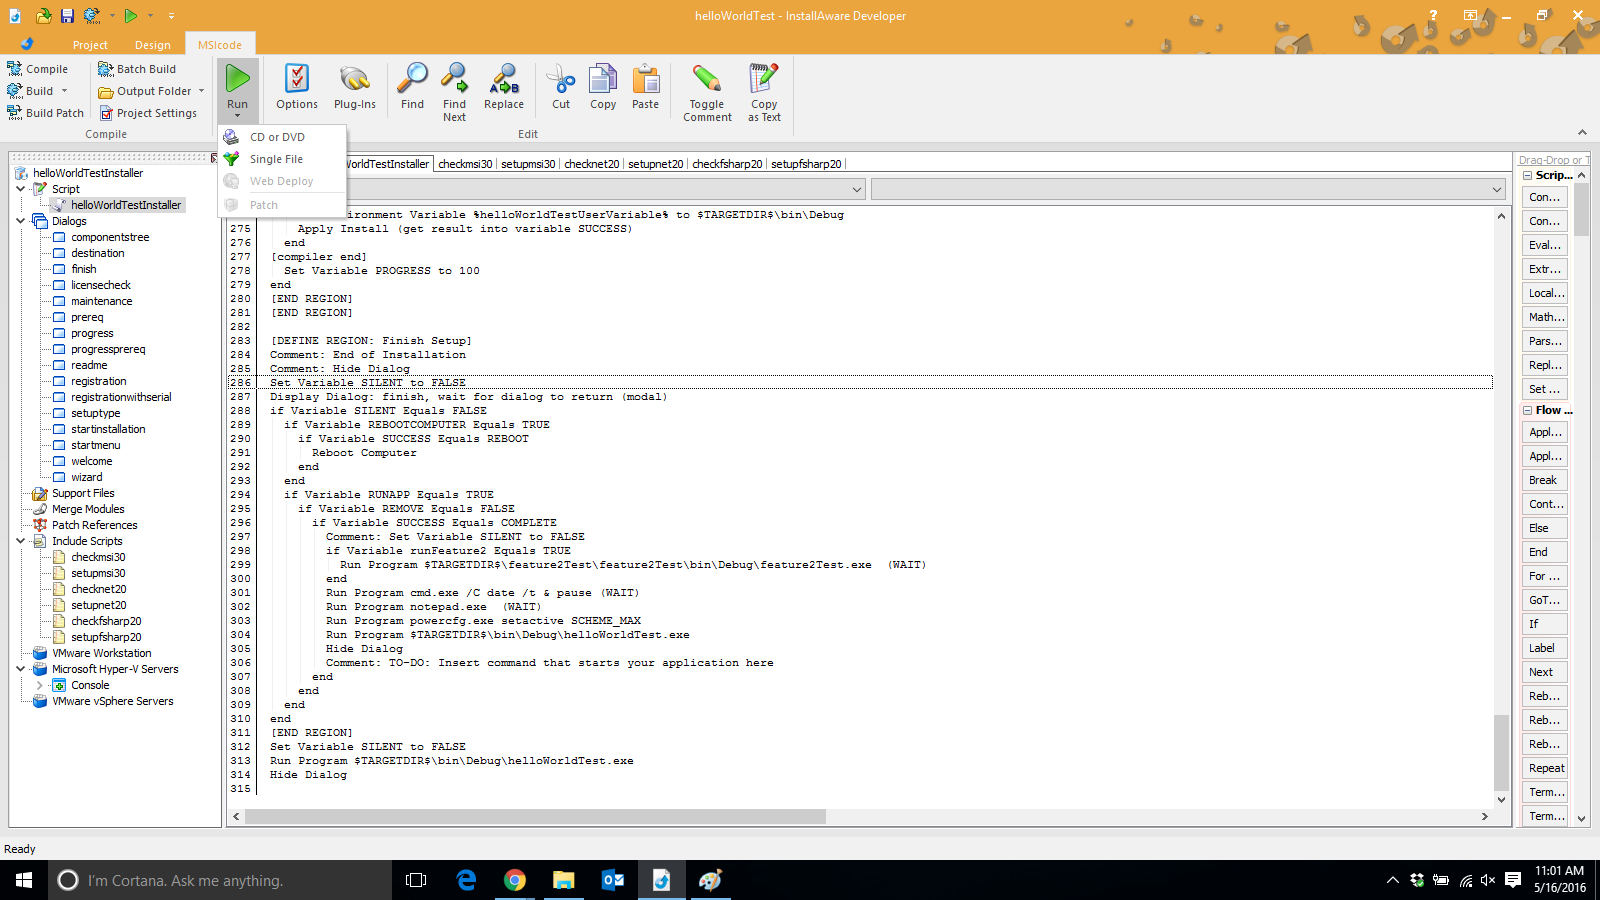
Task: Insert the If command
Action: 1545,624
